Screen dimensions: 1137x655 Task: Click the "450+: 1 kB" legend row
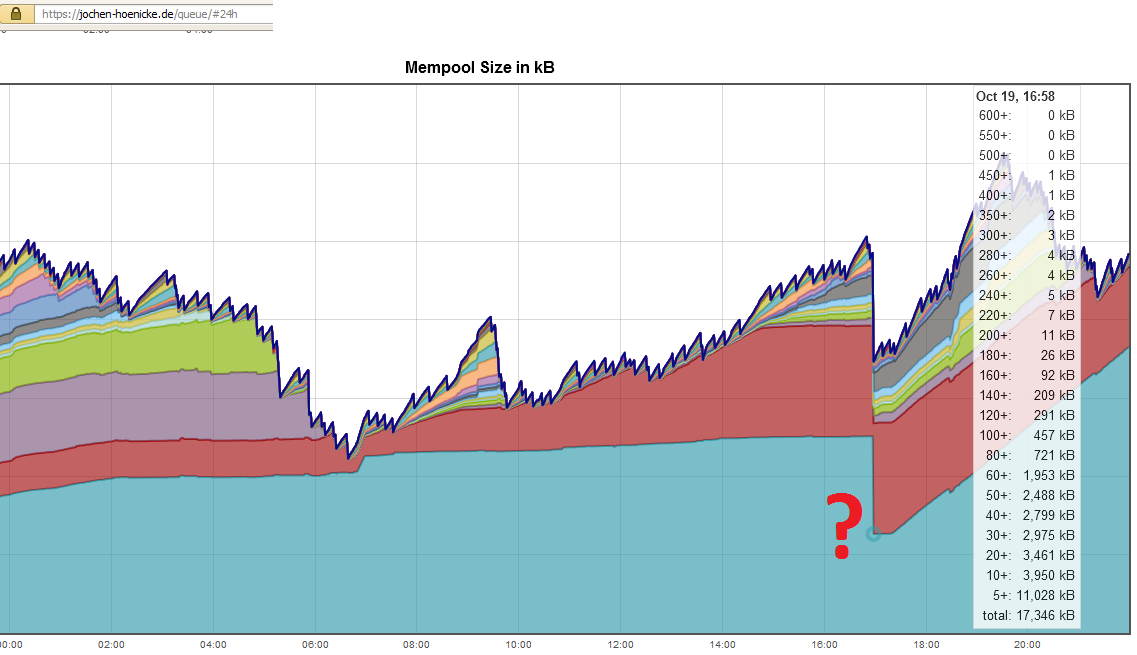point(1026,176)
